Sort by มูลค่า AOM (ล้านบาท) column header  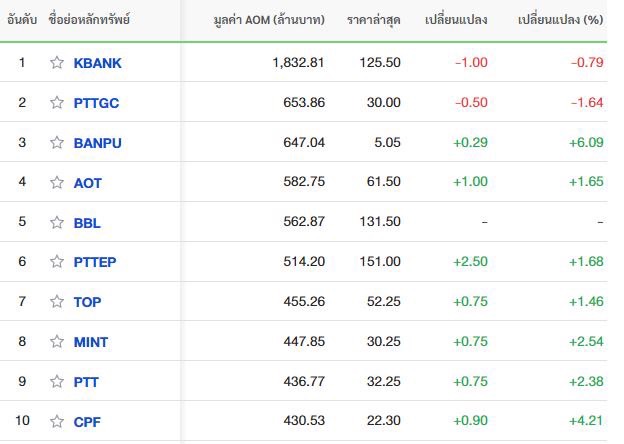click(x=269, y=19)
